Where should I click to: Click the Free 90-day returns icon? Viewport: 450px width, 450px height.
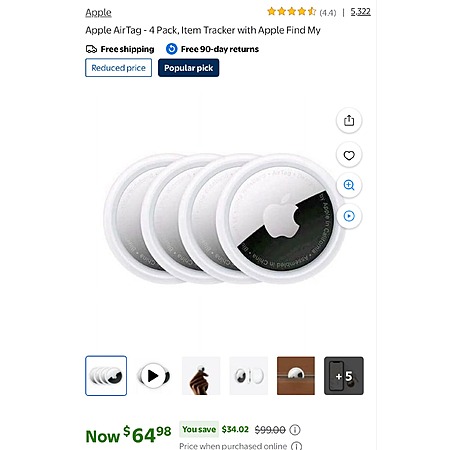(171, 49)
